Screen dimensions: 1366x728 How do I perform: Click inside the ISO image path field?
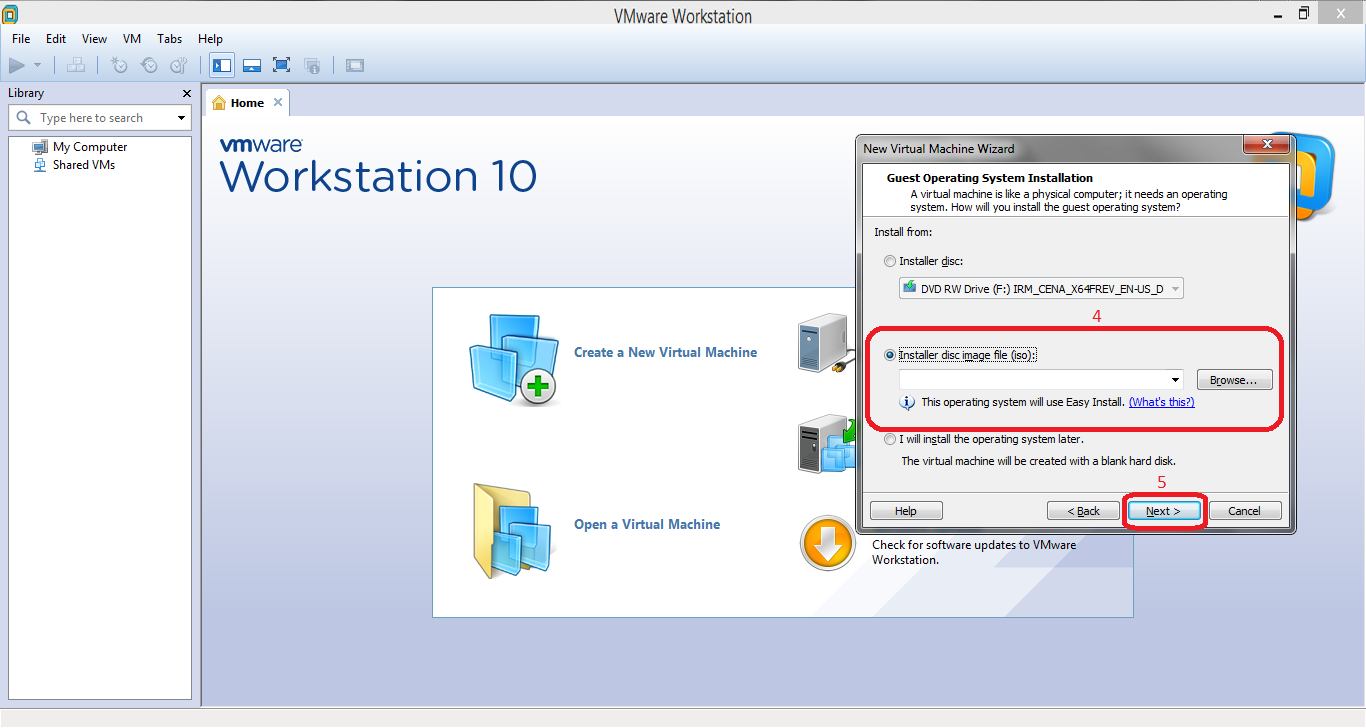(1033, 380)
